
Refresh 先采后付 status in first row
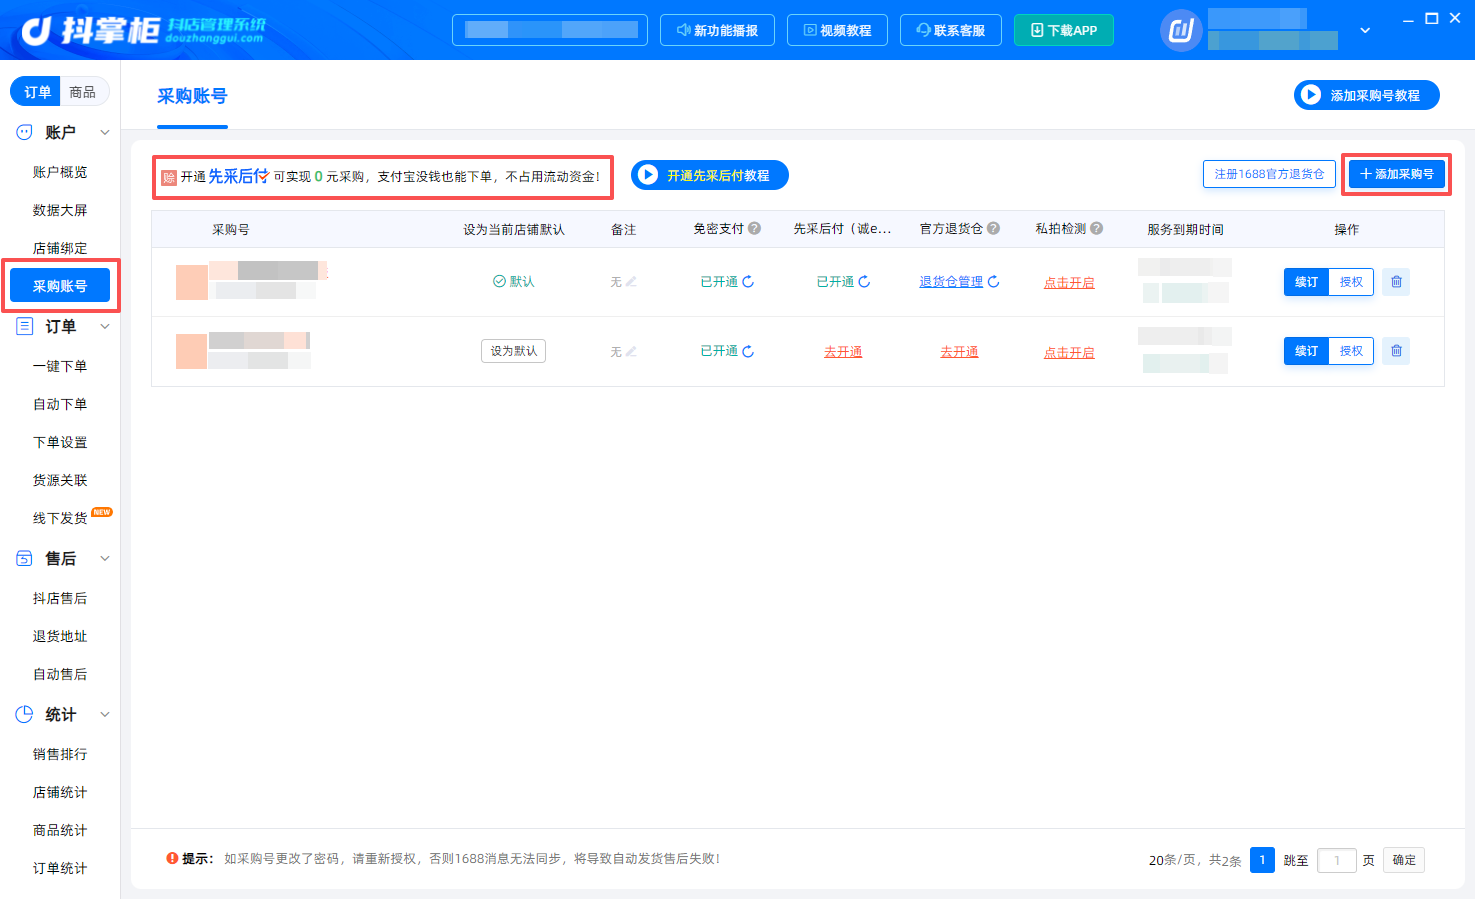pyautogui.click(x=864, y=282)
